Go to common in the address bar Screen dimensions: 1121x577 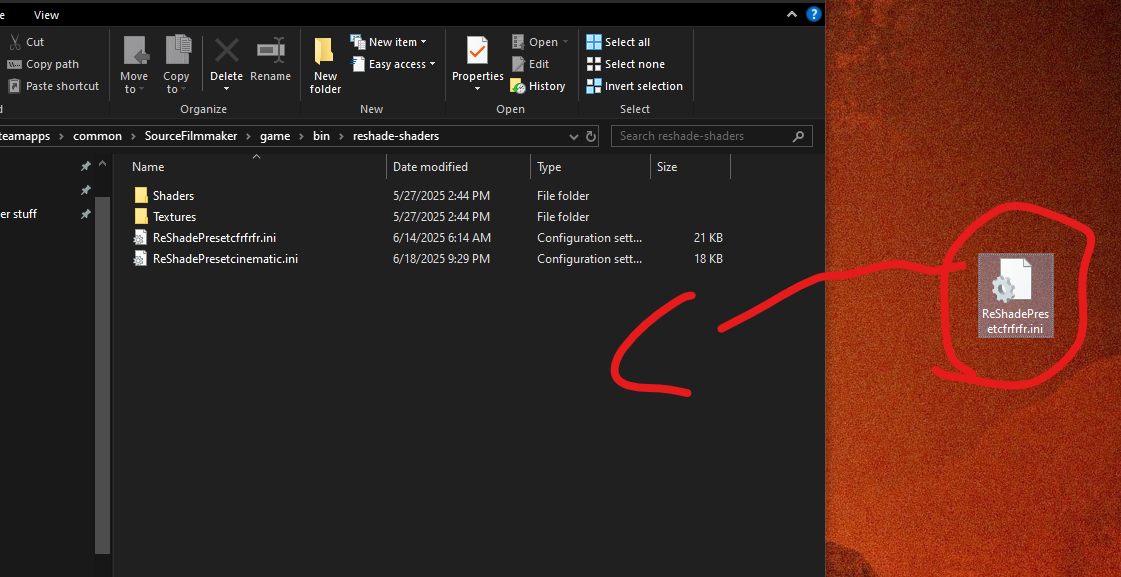tap(97, 136)
